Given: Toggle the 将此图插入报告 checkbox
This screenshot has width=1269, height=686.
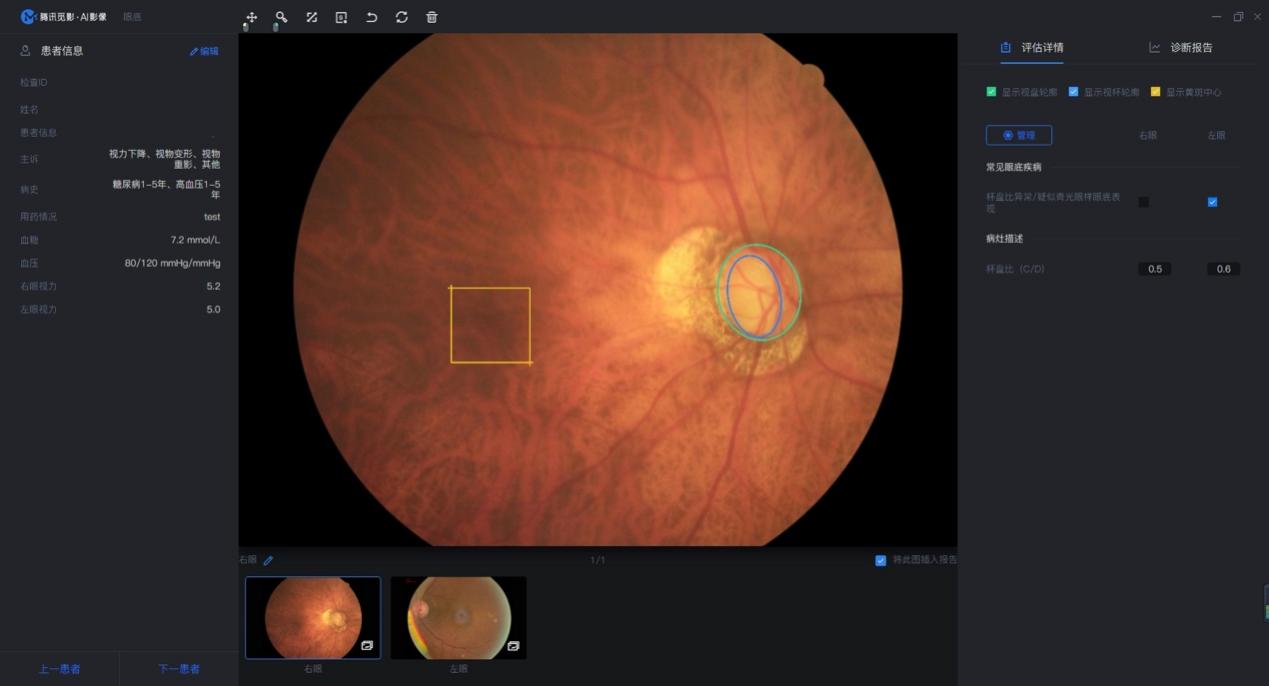Looking at the screenshot, I should (881, 560).
